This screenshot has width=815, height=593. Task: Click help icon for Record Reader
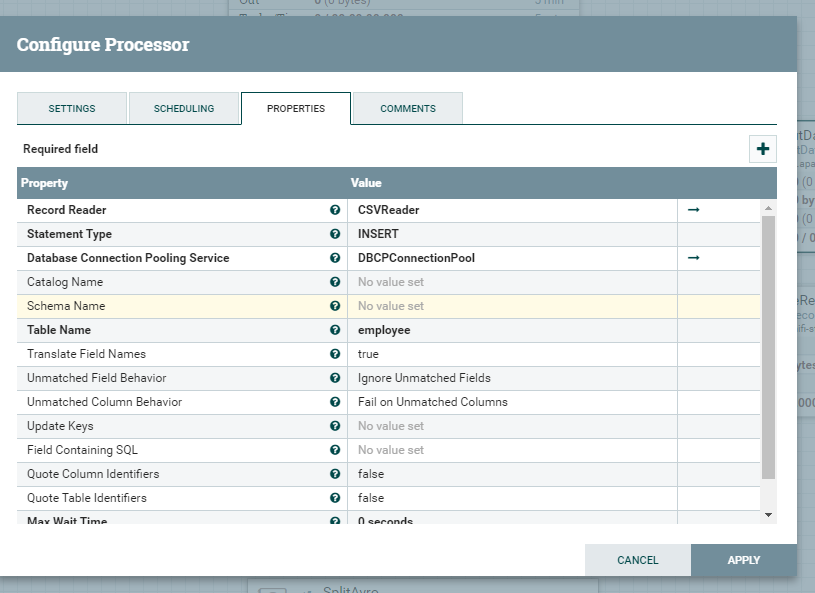[335, 210]
